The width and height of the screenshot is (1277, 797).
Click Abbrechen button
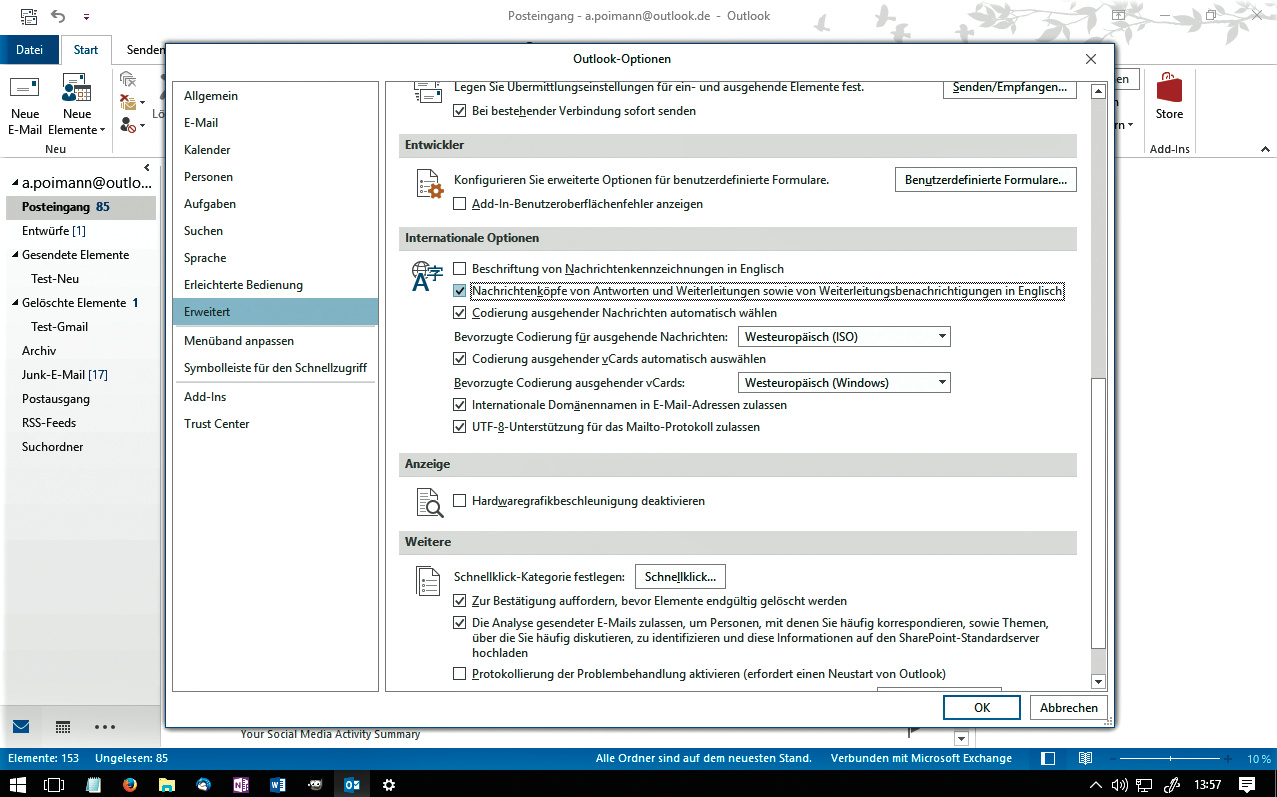[1069, 707]
